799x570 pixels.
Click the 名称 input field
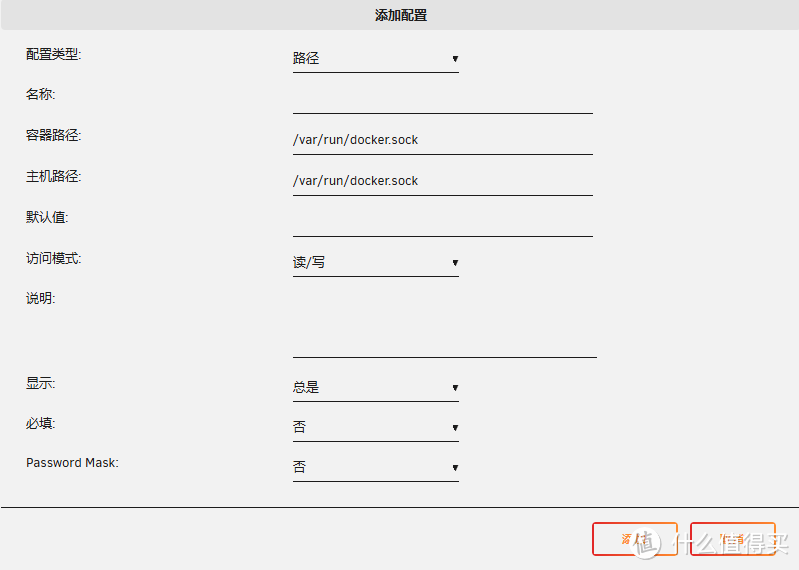[x=442, y=100]
